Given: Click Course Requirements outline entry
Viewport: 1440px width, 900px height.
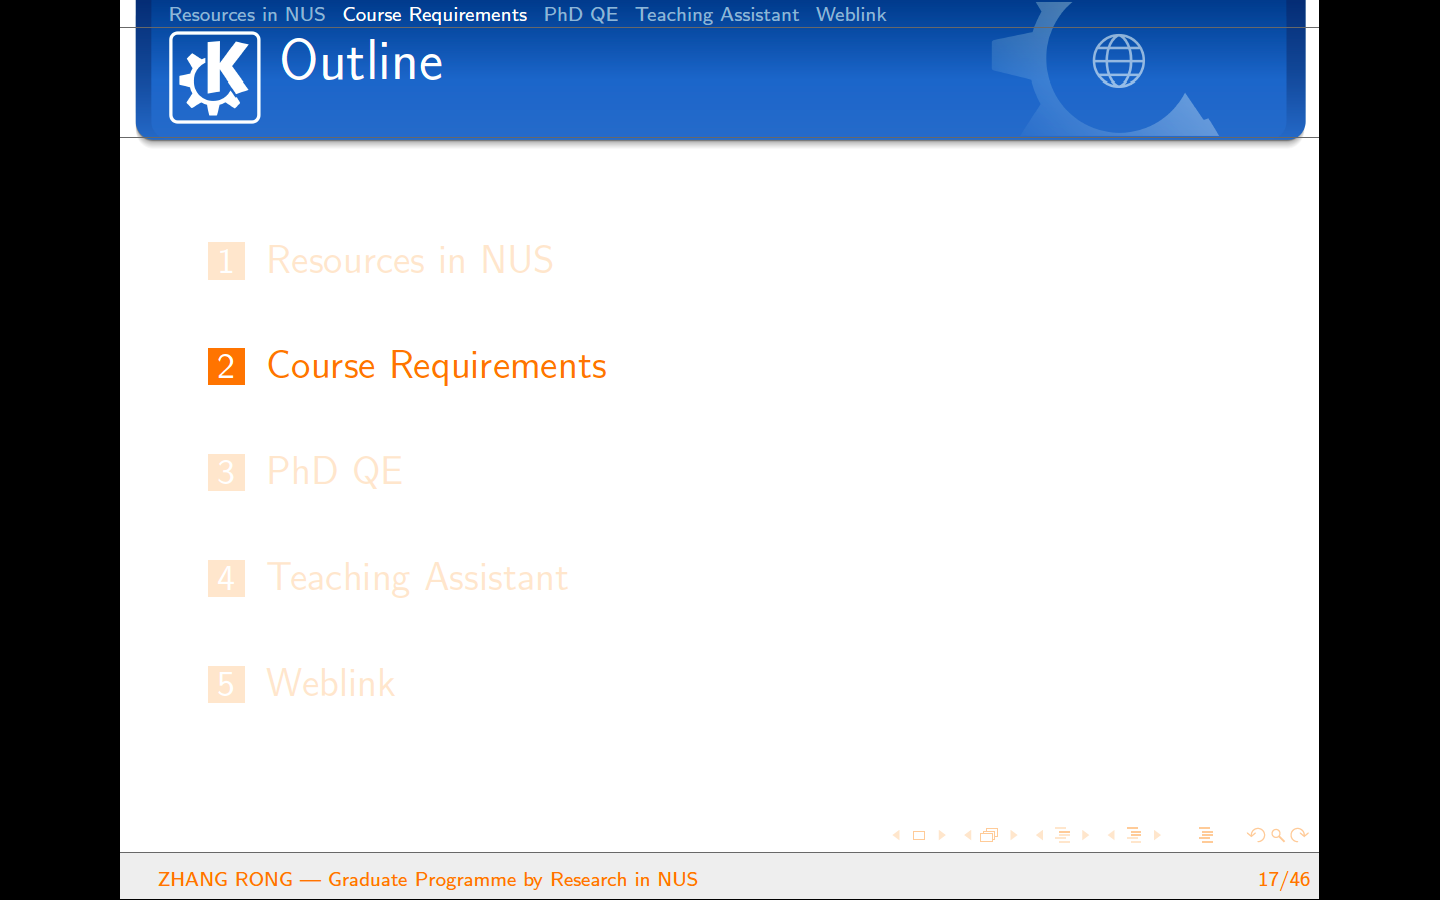Looking at the screenshot, I should (436, 366).
